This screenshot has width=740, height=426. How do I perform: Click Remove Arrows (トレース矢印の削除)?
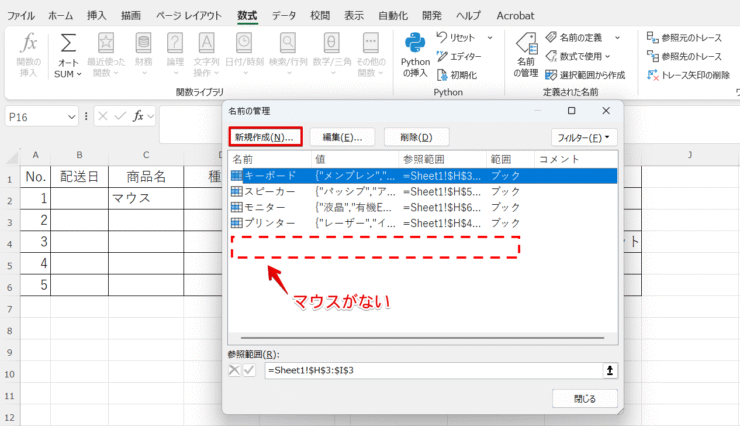[x=689, y=75]
